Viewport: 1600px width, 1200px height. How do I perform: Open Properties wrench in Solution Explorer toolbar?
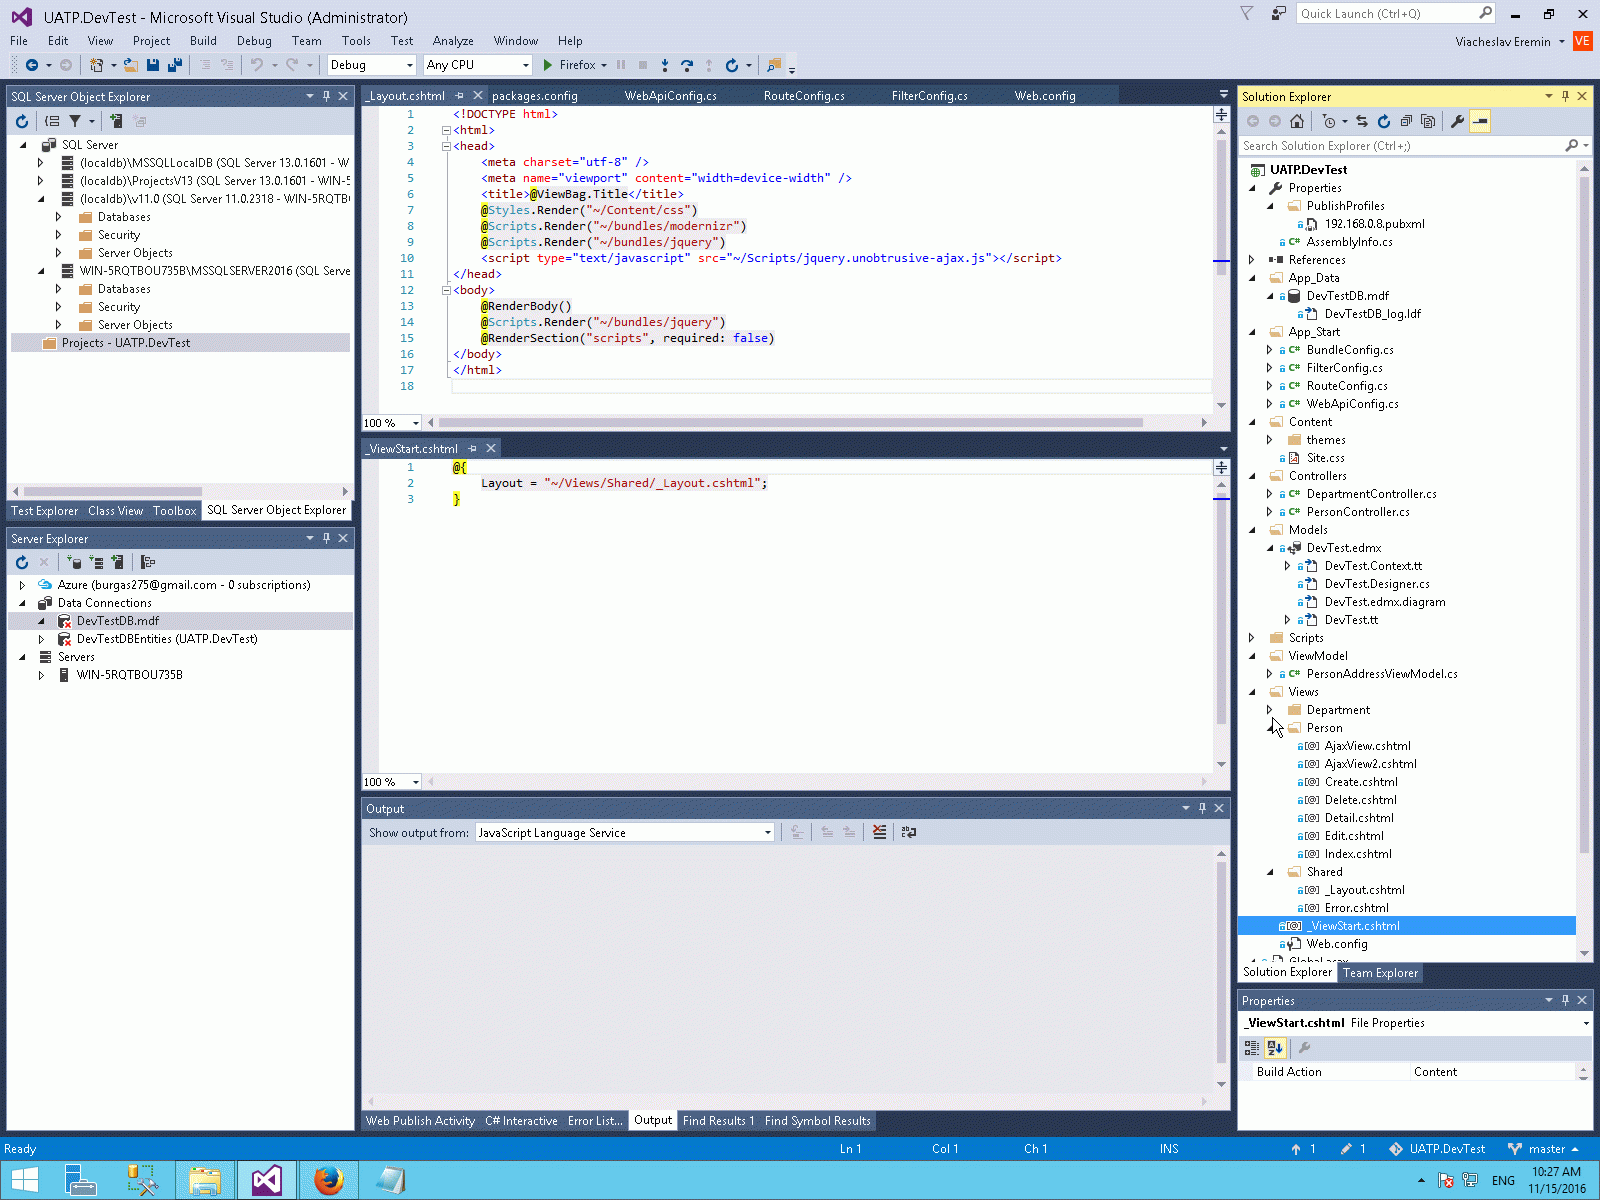[x=1457, y=121]
